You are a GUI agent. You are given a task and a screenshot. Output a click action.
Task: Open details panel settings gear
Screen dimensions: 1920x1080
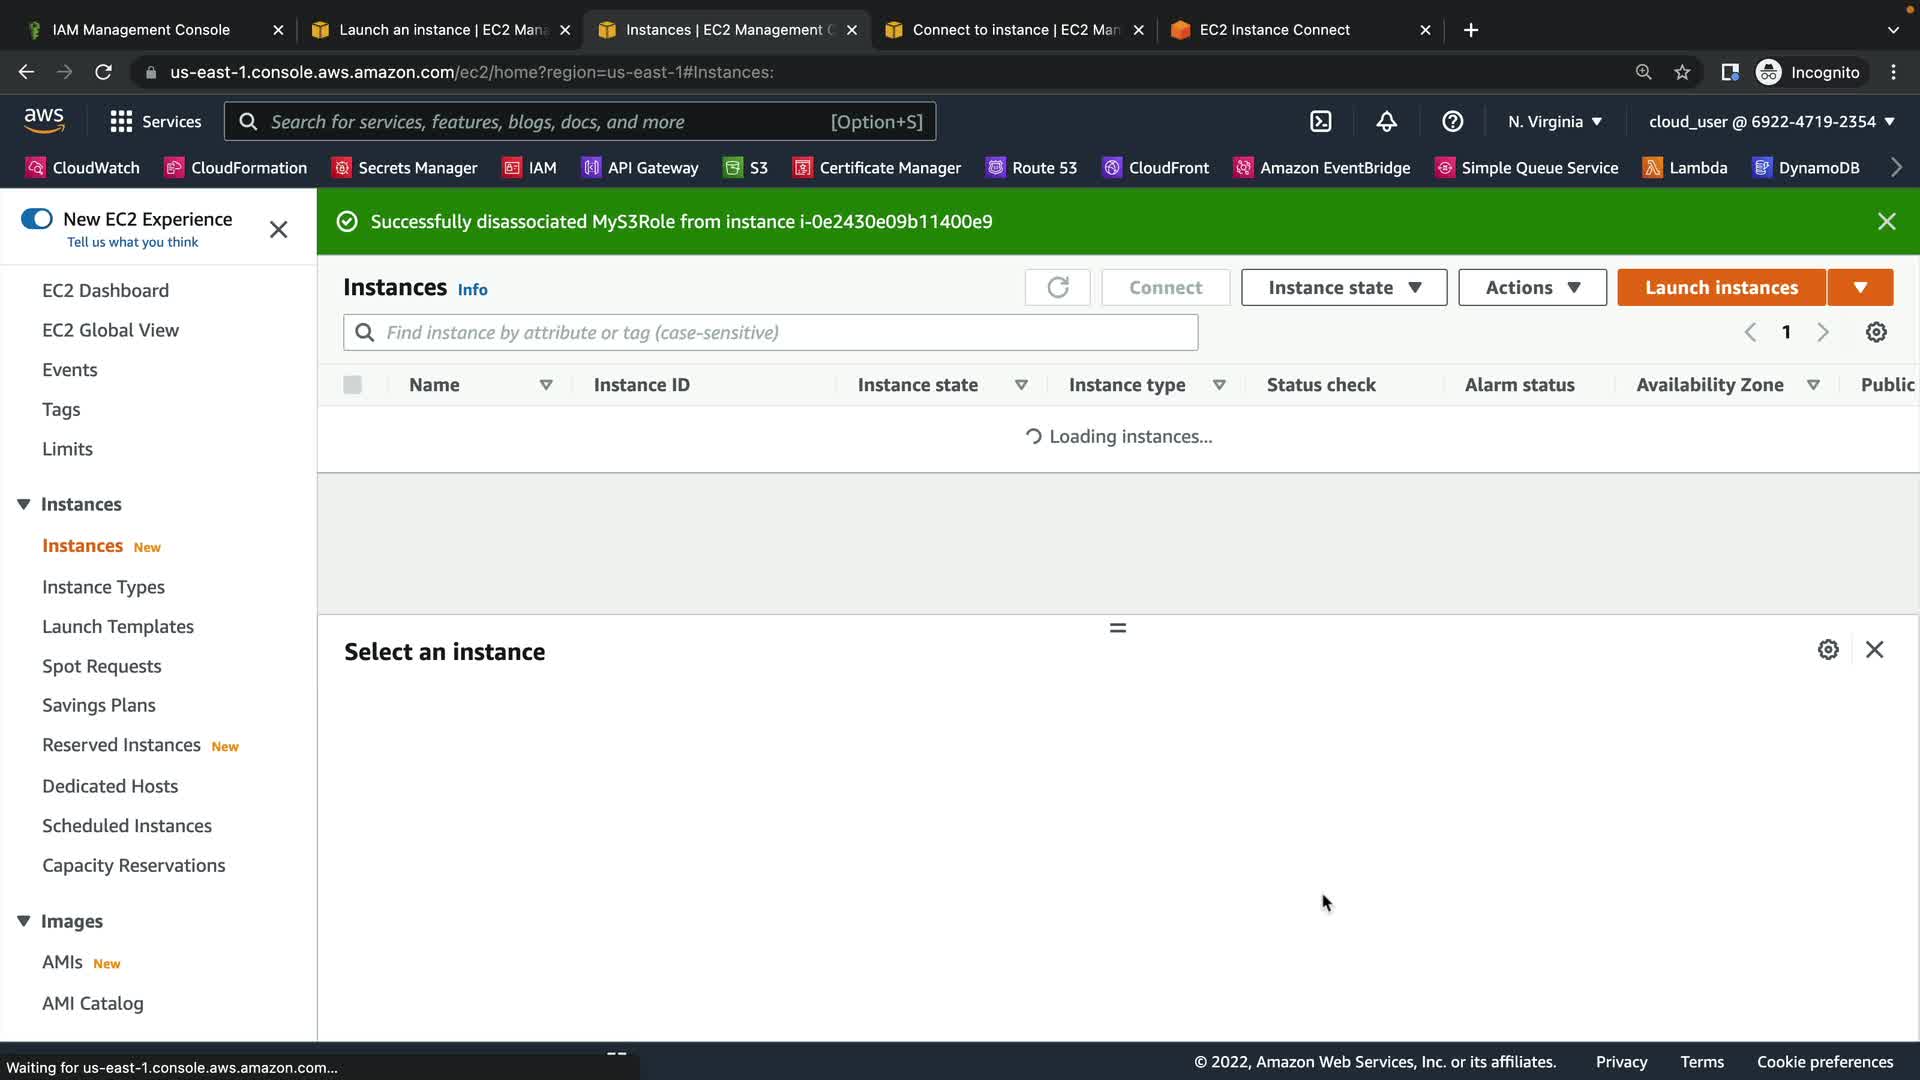click(x=1828, y=650)
